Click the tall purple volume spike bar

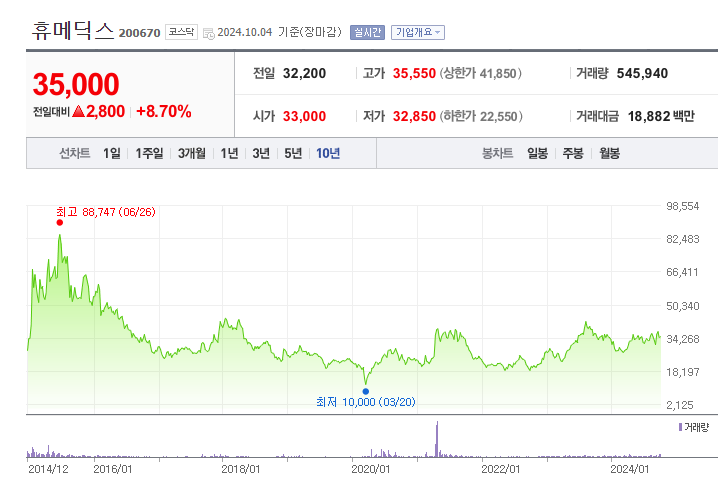[x=437, y=439]
